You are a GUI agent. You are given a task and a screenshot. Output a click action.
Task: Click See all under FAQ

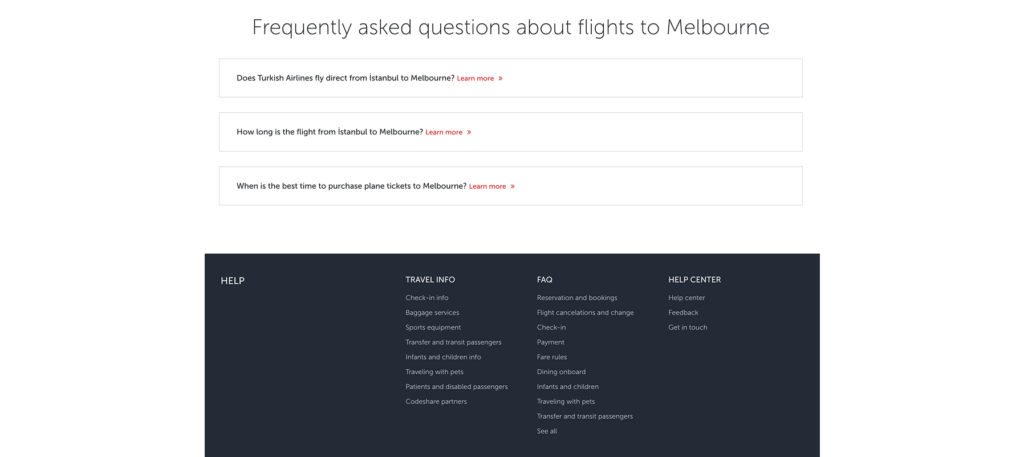547,432
